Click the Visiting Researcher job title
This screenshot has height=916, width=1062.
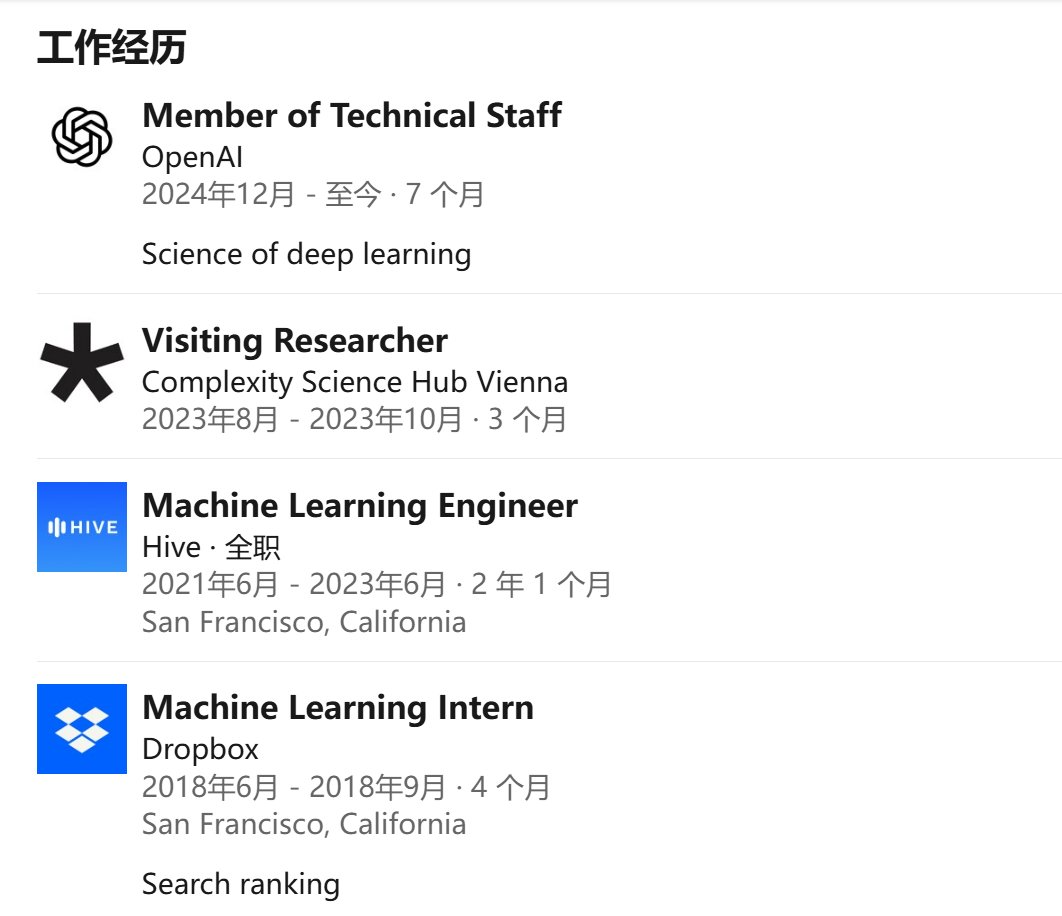pos(295,340)
